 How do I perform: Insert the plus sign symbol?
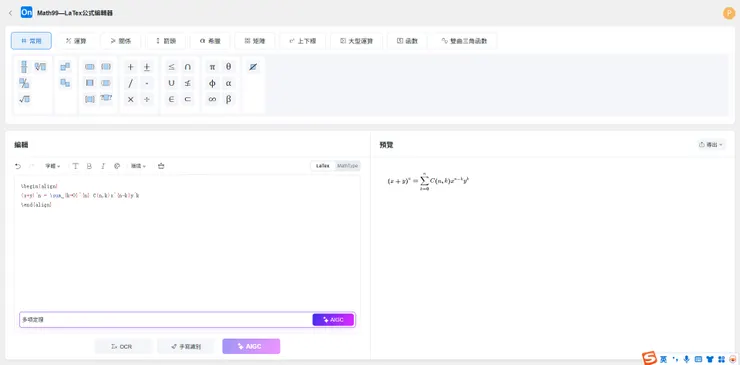point(131,67)
